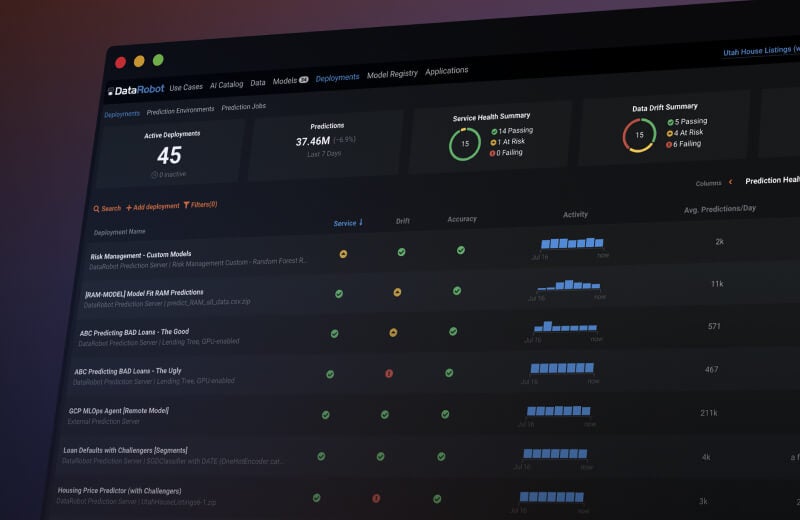Screen dimensions: 800x520
Task: Click RAM-MODEL activity bar chart
Action: point(568,285)
